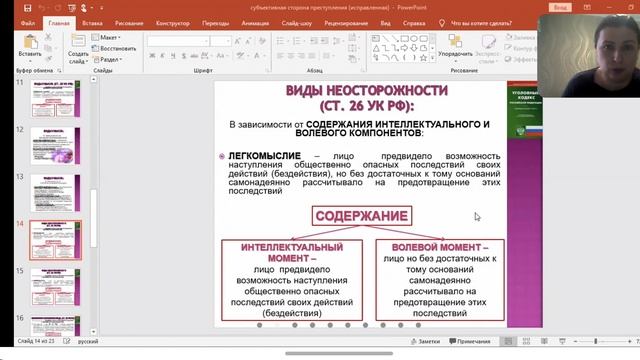Increase font size with large A
Screen dimensions: 640x360
238,41
